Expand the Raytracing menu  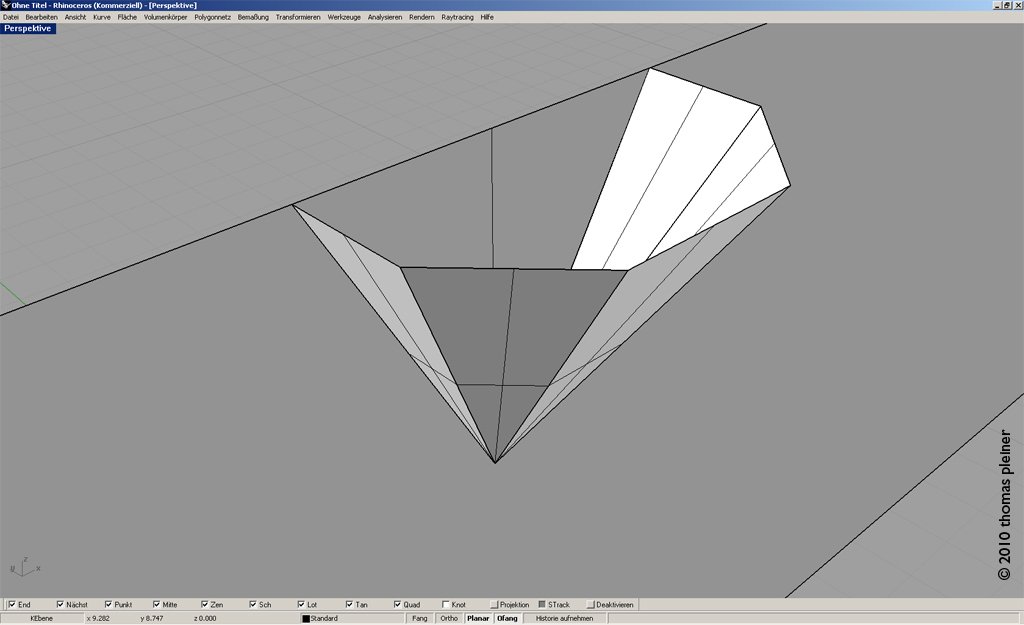[x=458, y=17]
